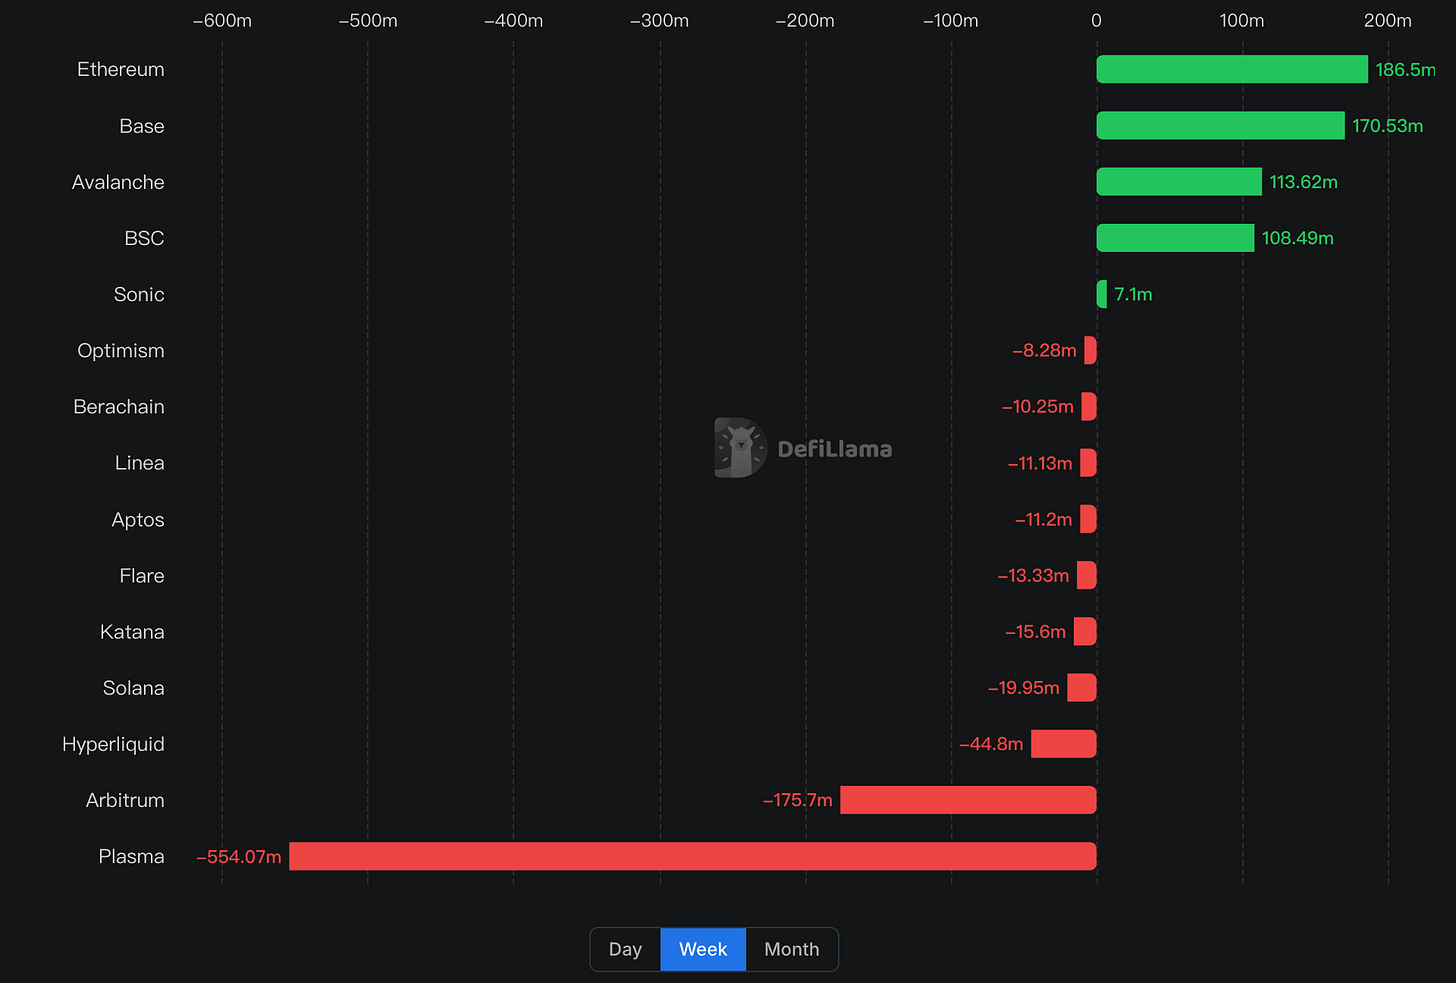Click the Ethereum chain label
The height and width of the screenshot is (983, 1456).
click(x=121, y=69)
